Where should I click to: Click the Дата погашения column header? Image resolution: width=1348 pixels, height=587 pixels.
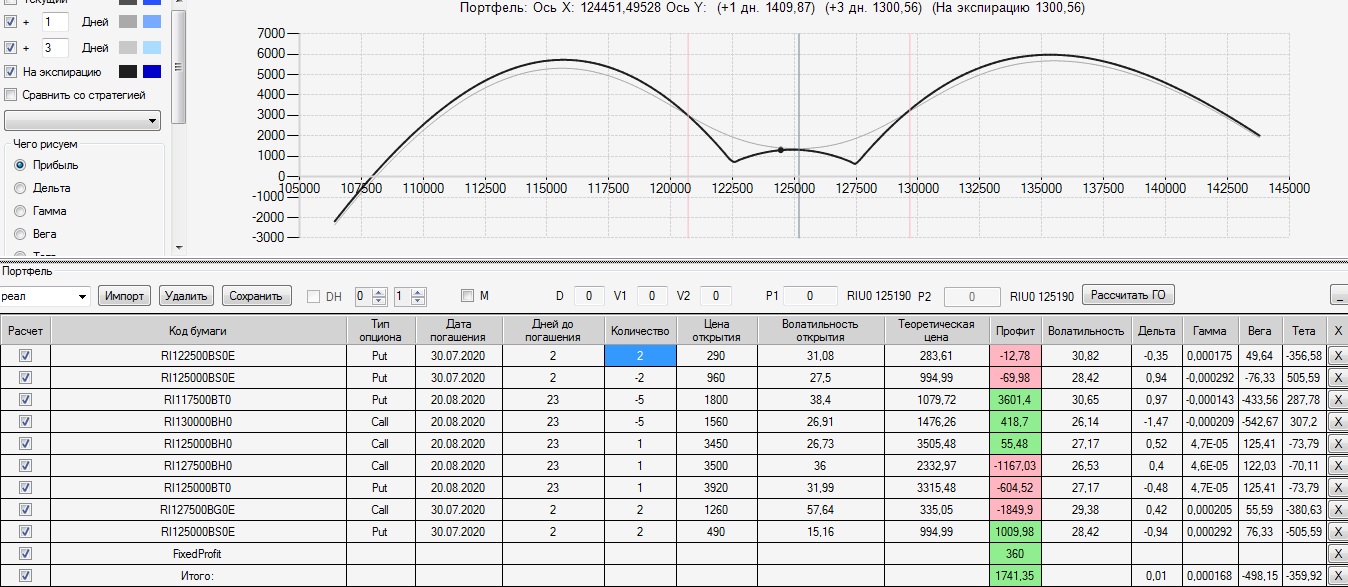pos(458,330)
